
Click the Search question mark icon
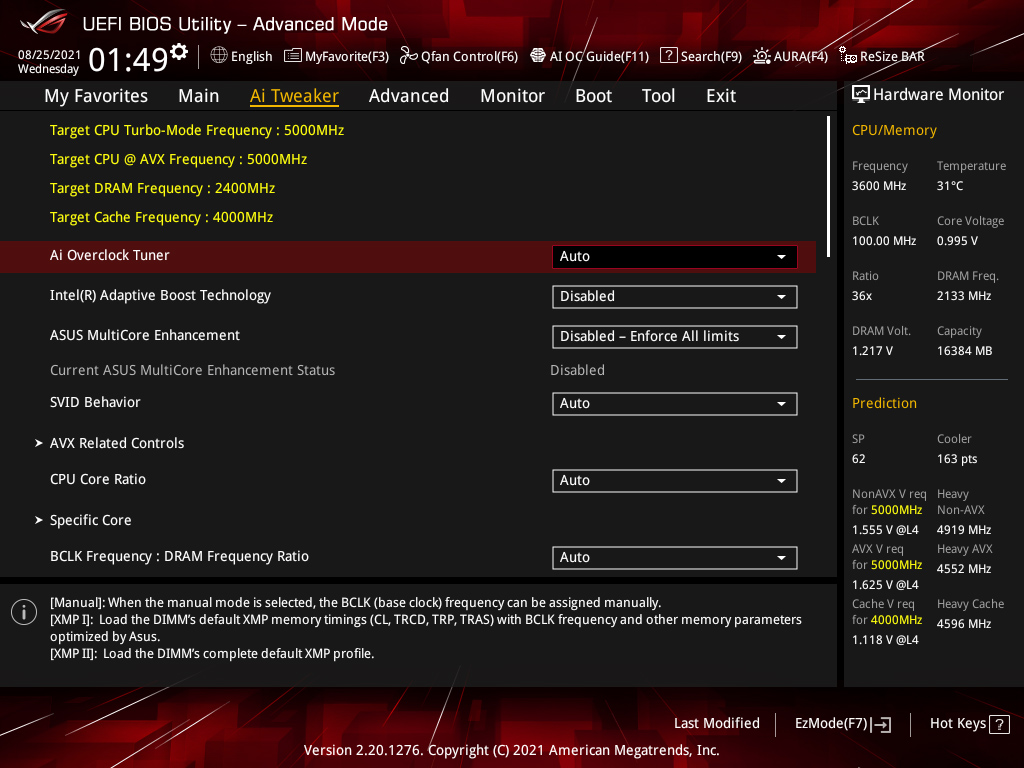pos(669,56)
